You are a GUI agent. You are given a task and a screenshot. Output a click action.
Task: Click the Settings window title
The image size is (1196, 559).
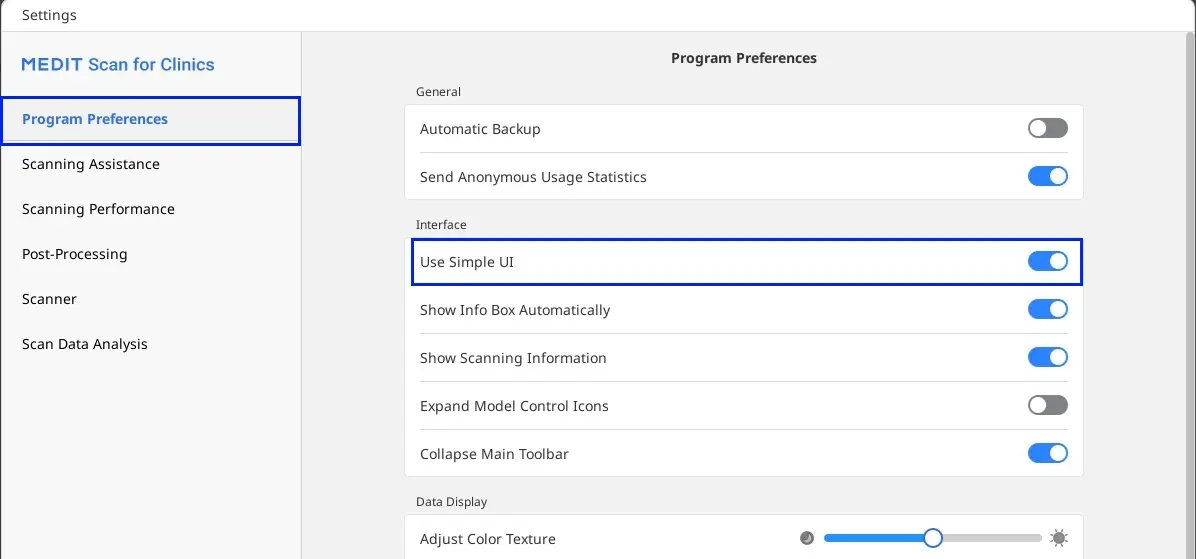point(49,15)
